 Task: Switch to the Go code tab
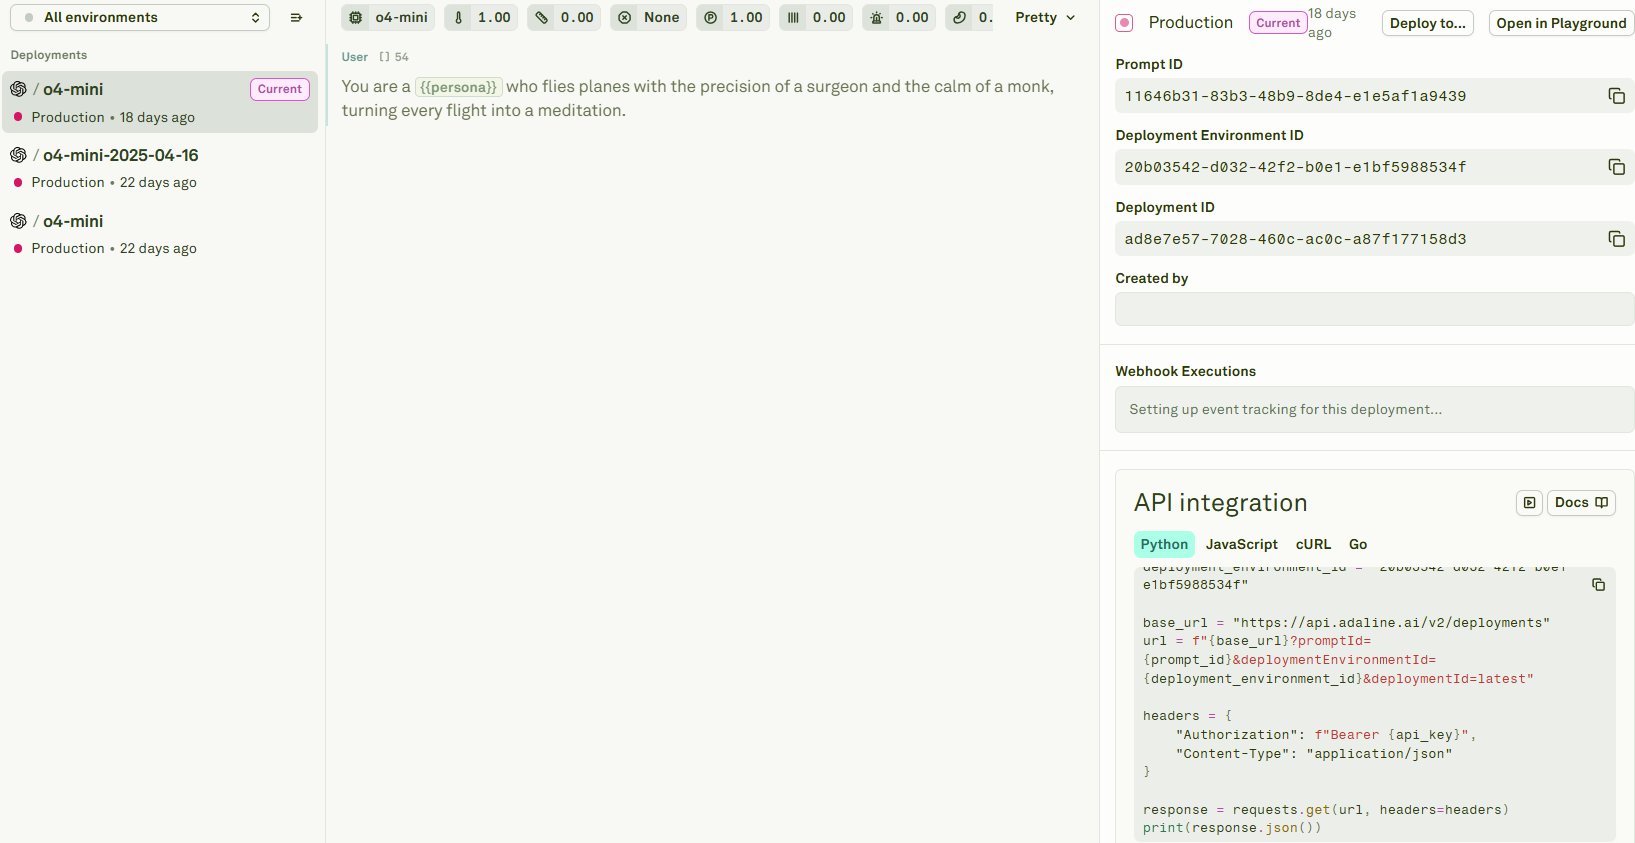pos(1357,544)
